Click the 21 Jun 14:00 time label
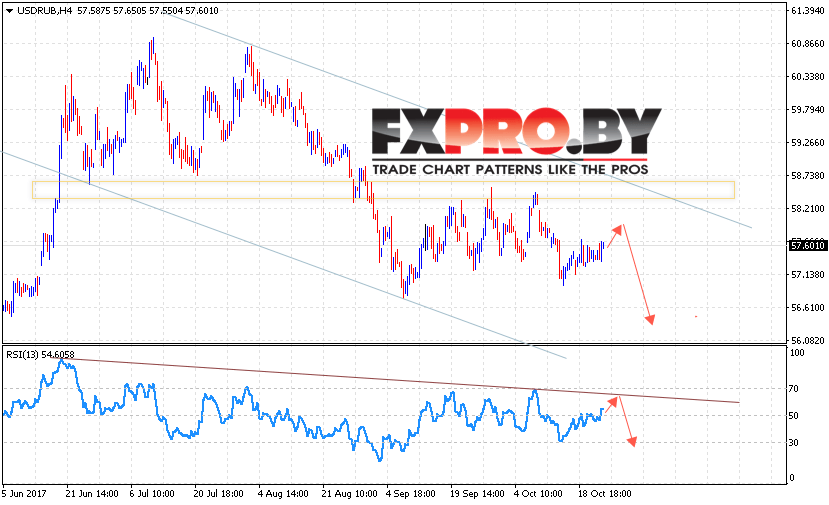This screenshot has width=829, height=505. pos(92,494)
